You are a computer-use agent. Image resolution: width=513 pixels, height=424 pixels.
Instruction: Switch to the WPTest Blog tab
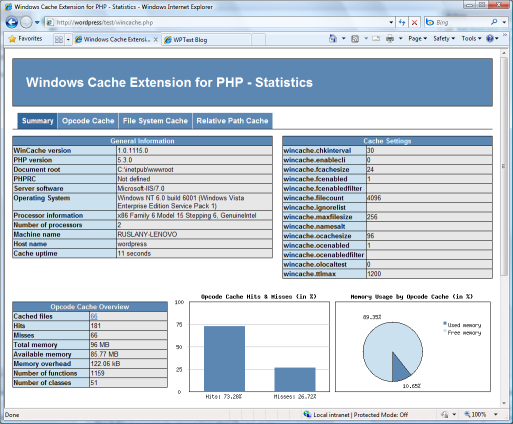[206, 40]
